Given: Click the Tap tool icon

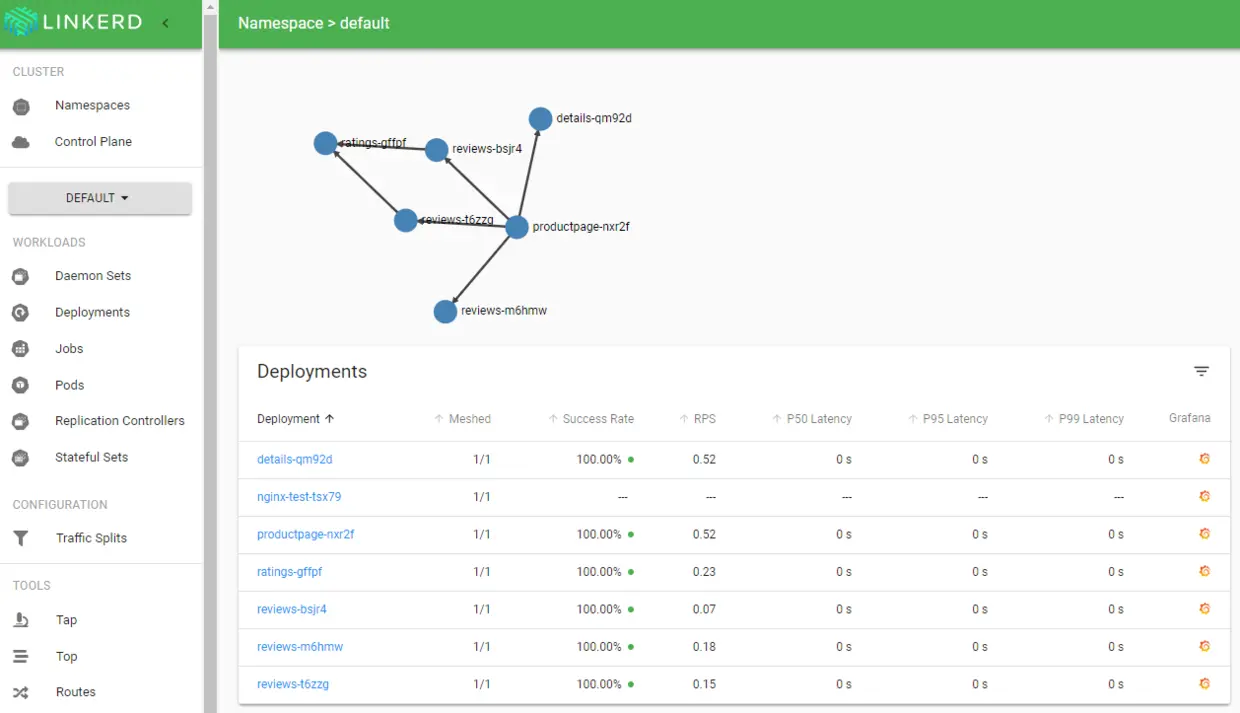Looking at the screenshot, I should coord(20,620).
